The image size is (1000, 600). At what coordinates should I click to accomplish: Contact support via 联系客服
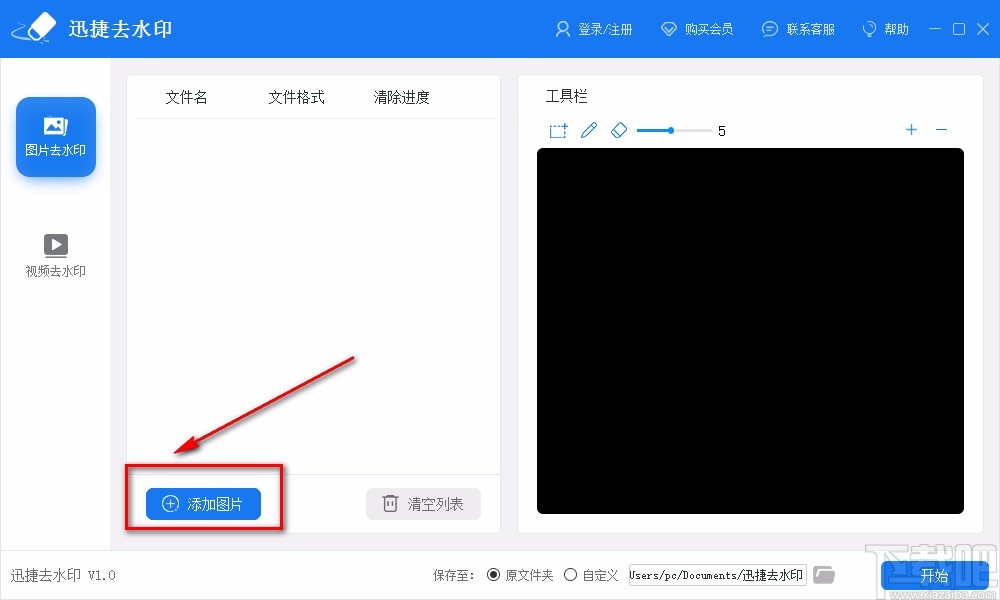tap(798, 29)
